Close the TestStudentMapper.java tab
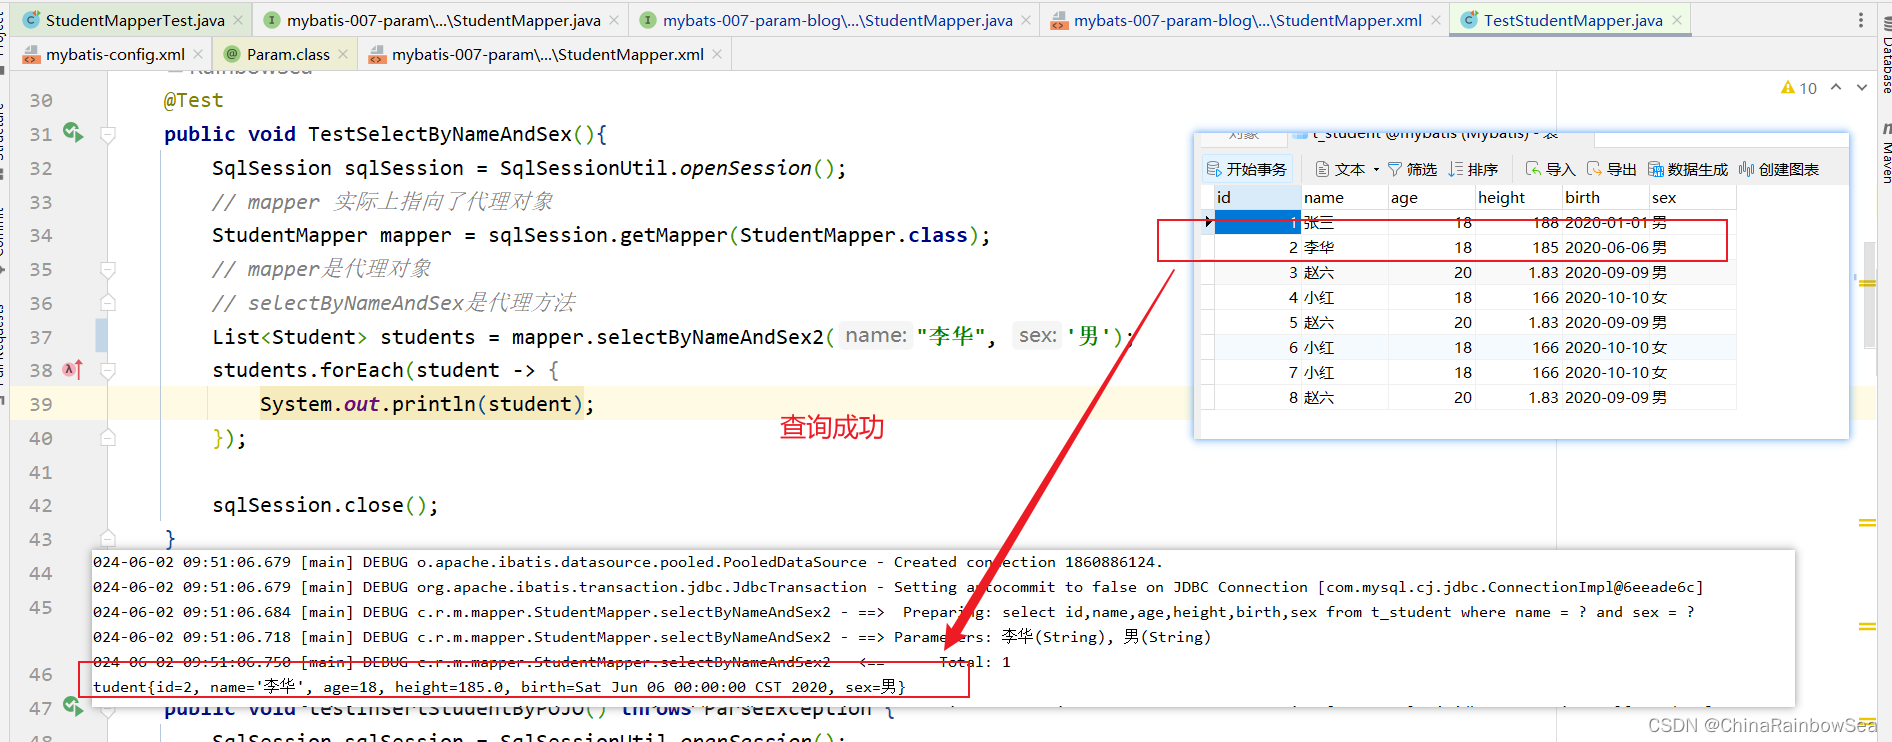 1677,20
